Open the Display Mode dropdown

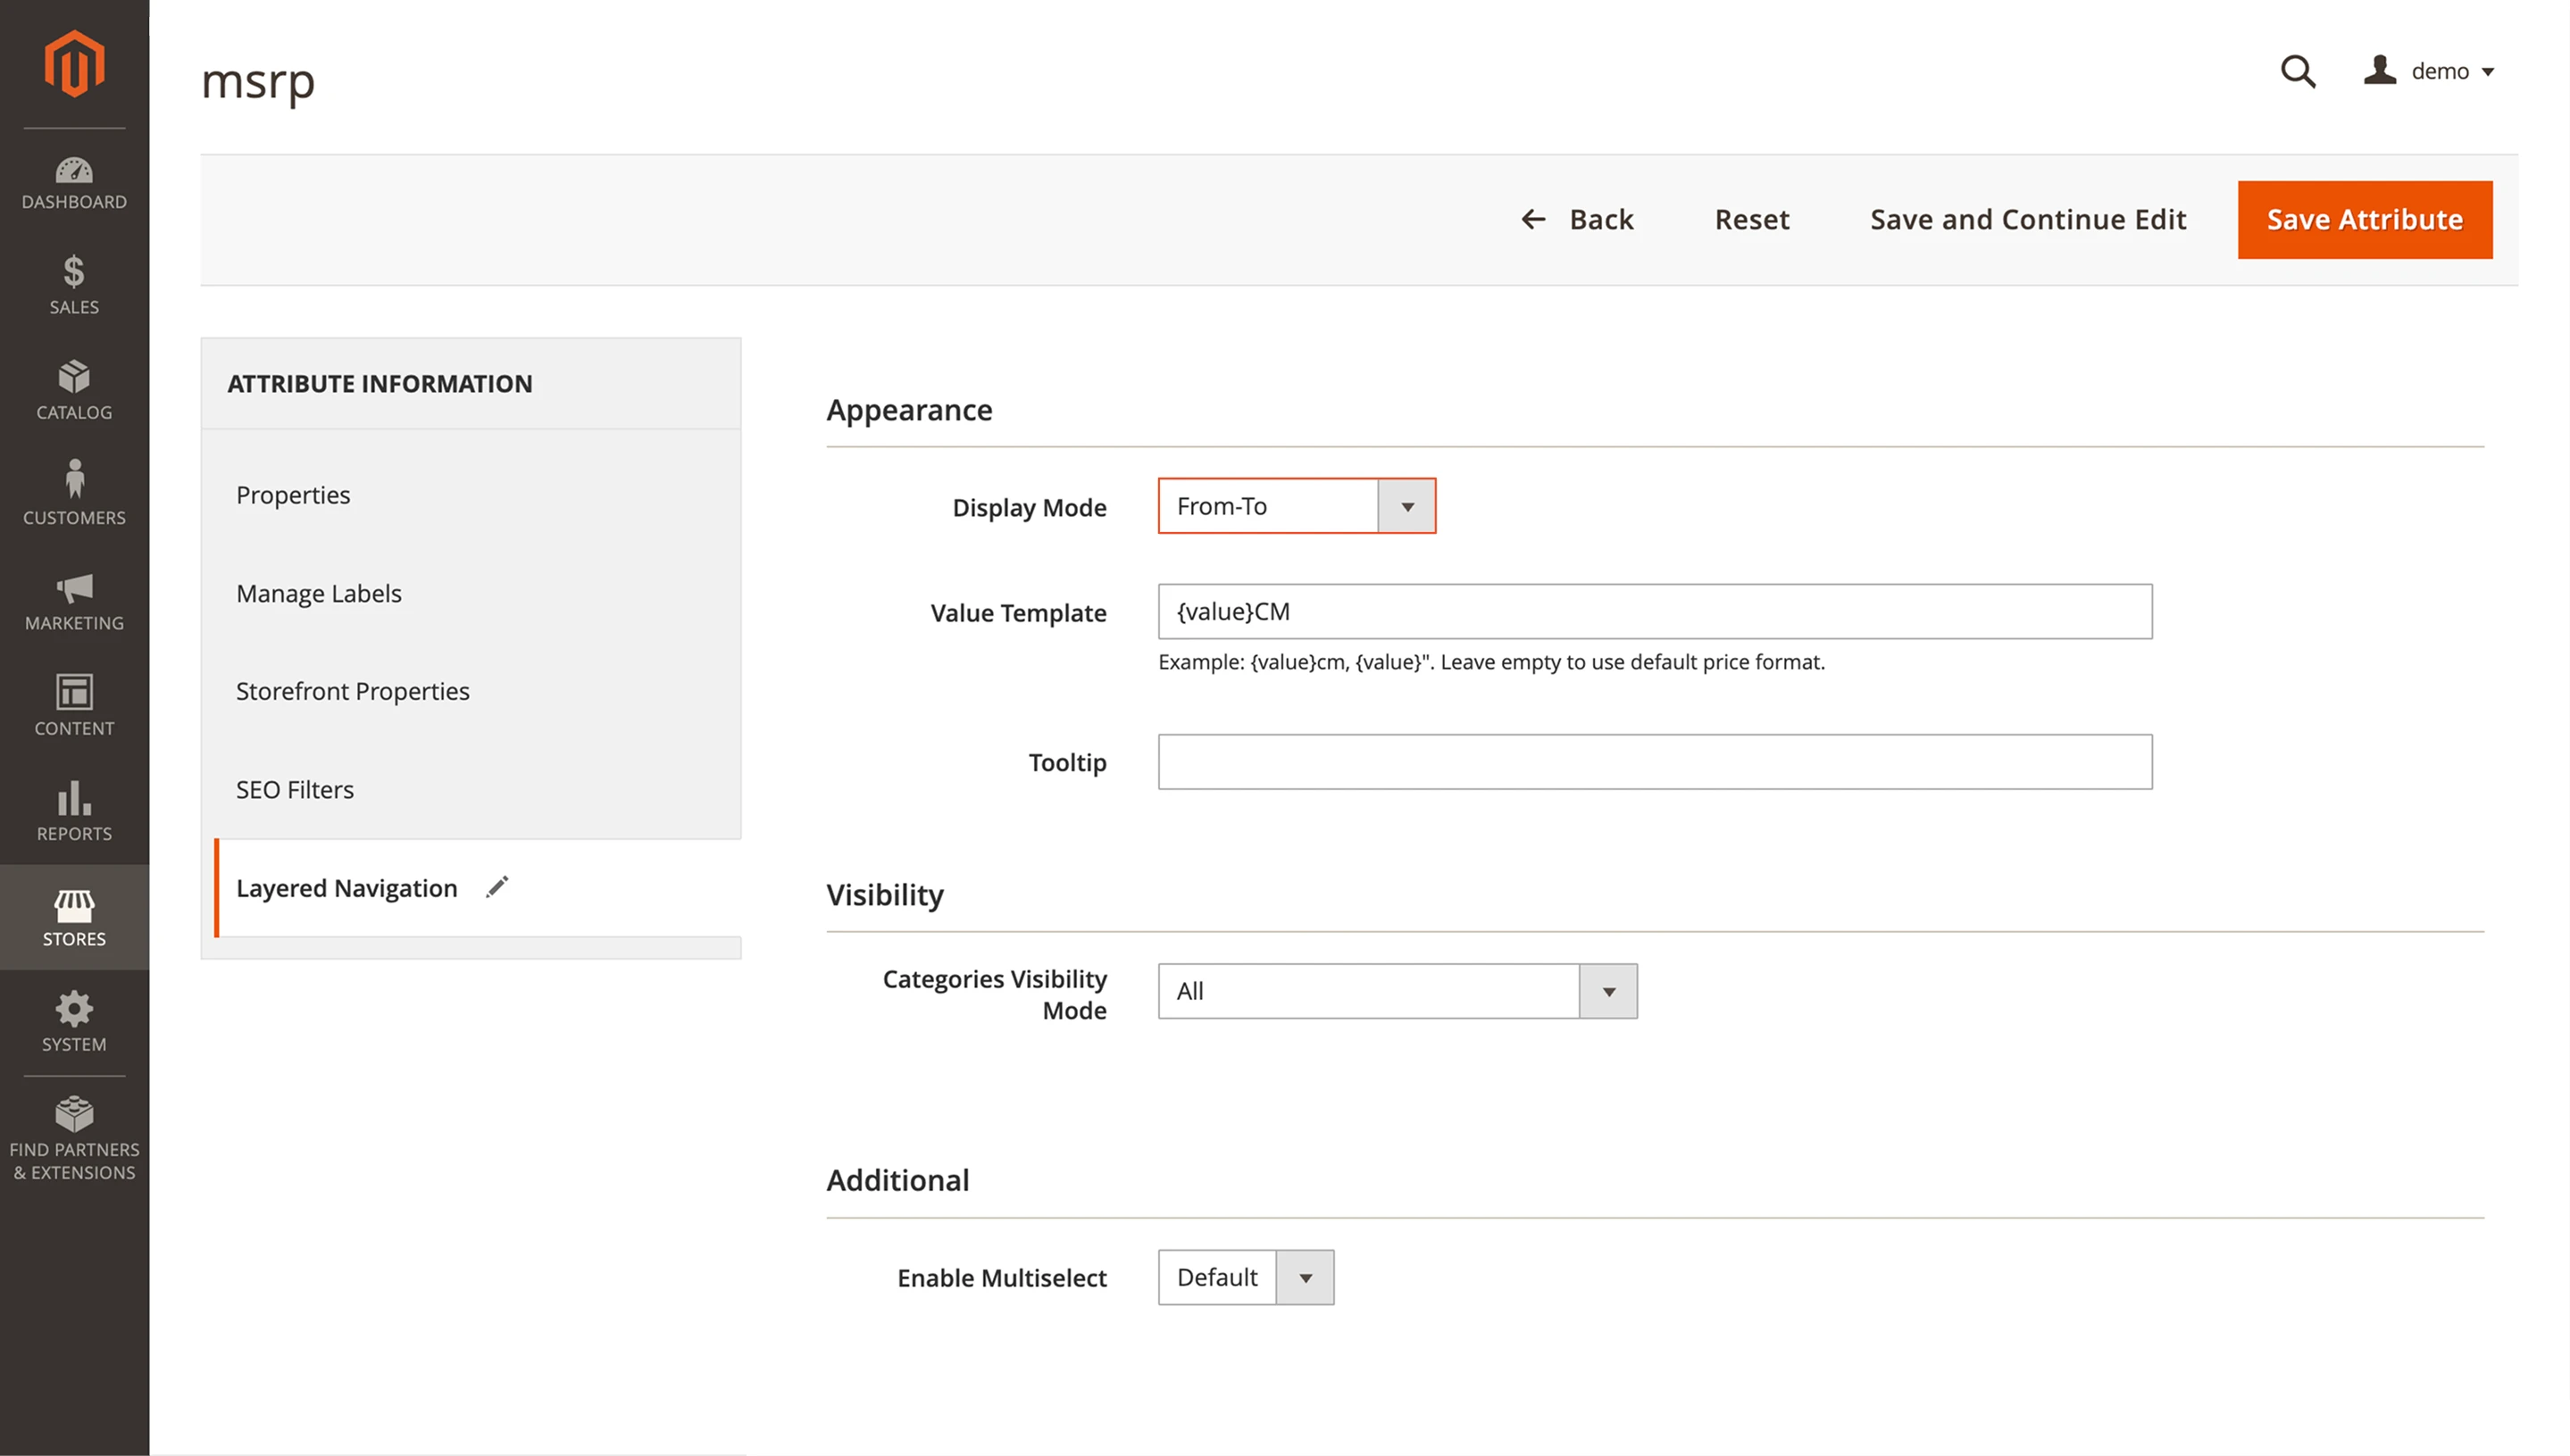[1407, 506]
